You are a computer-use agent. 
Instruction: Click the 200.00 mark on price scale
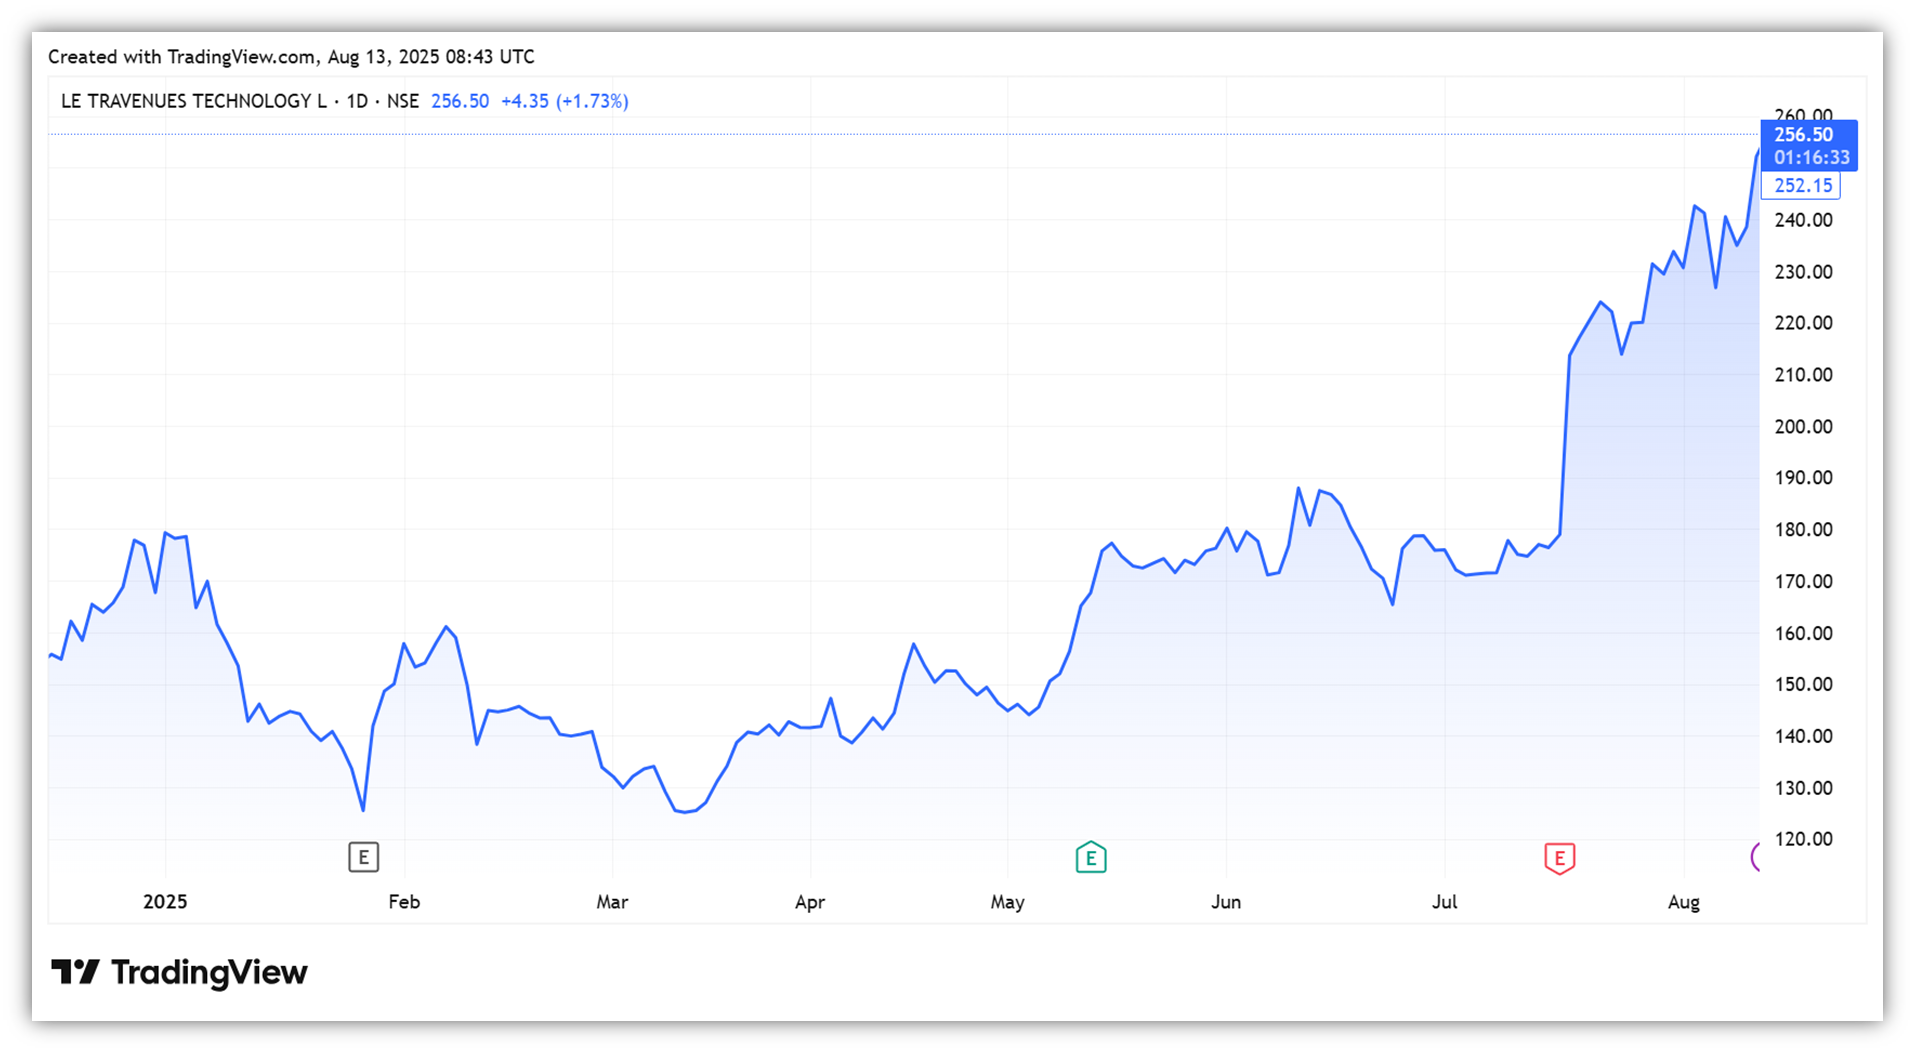[1802, 427]
